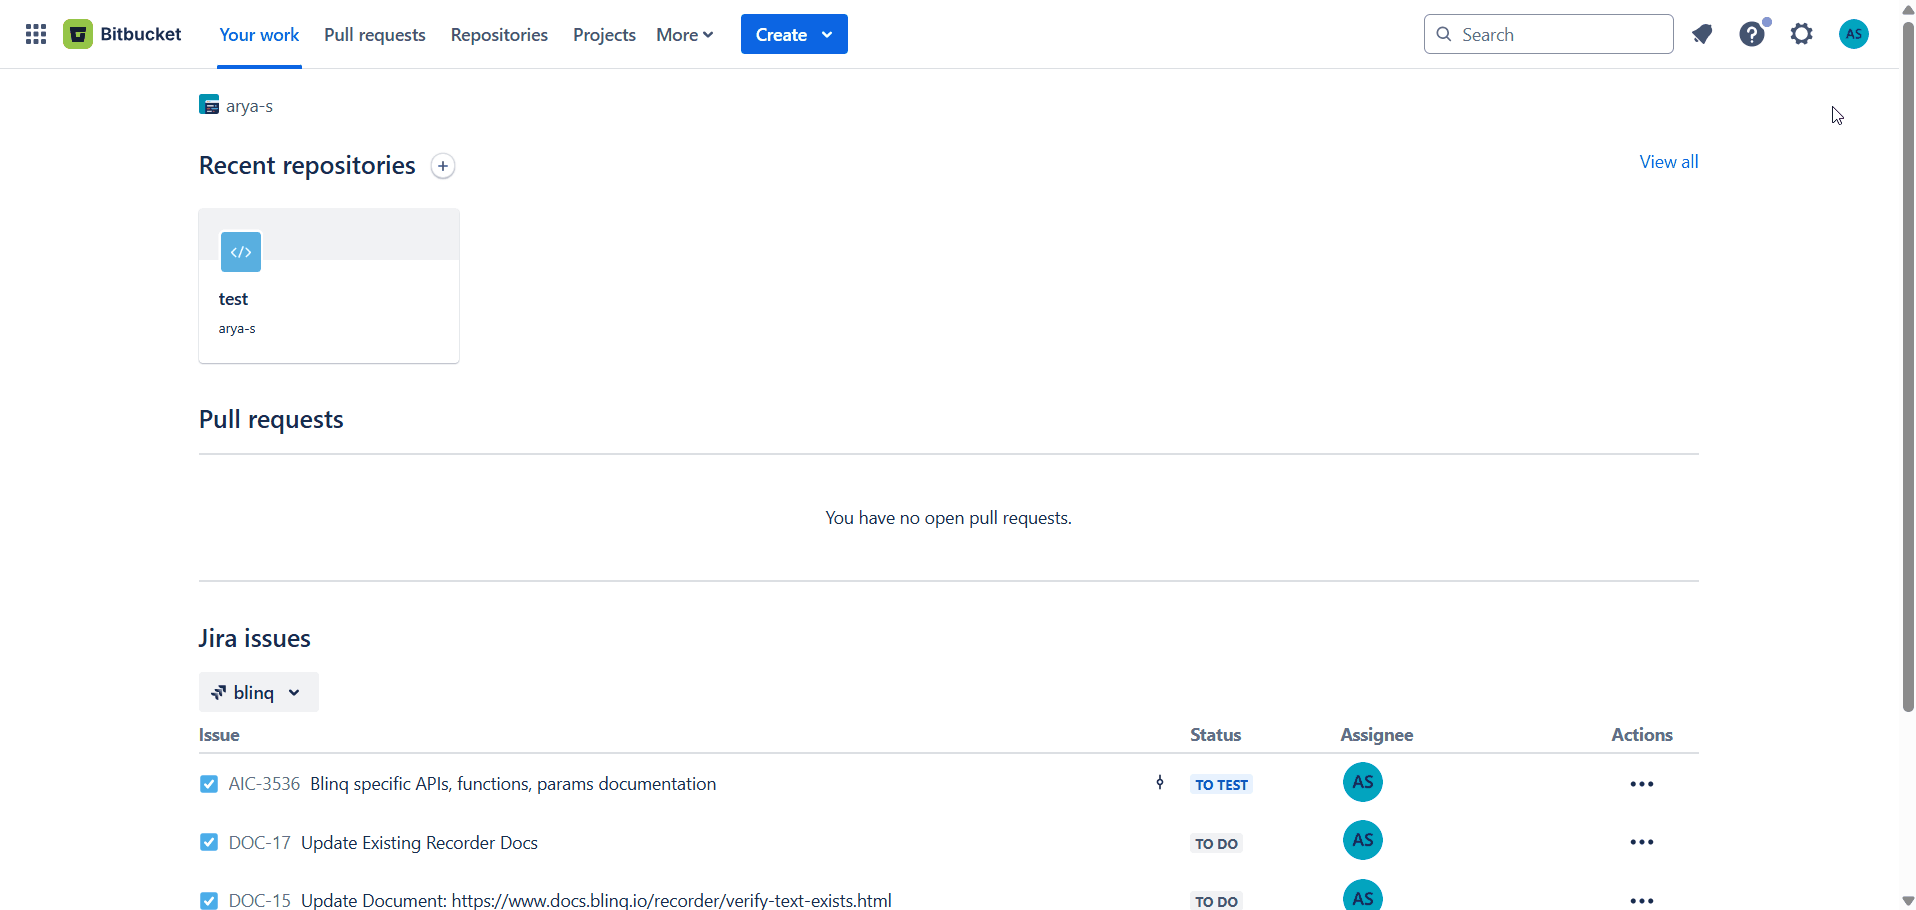This screenshot has width=1916, height=910.
Task: Open notifications via the bell icon
Action: coord(1703,33)
